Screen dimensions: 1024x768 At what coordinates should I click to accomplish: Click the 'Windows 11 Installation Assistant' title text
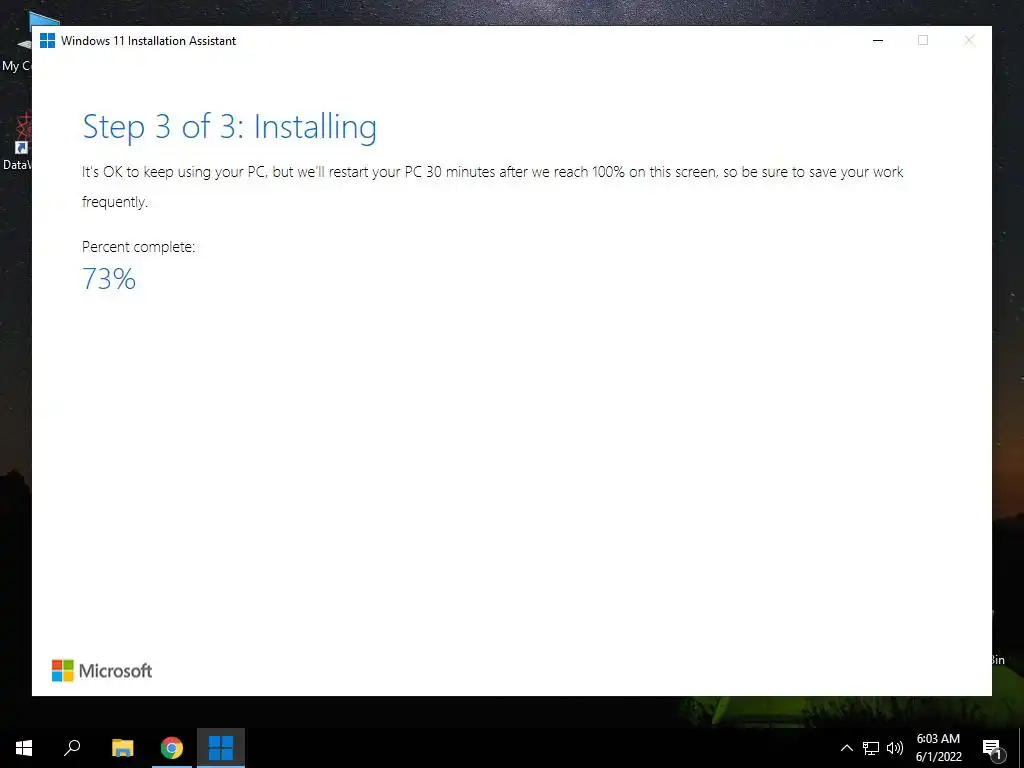point(148,40)
